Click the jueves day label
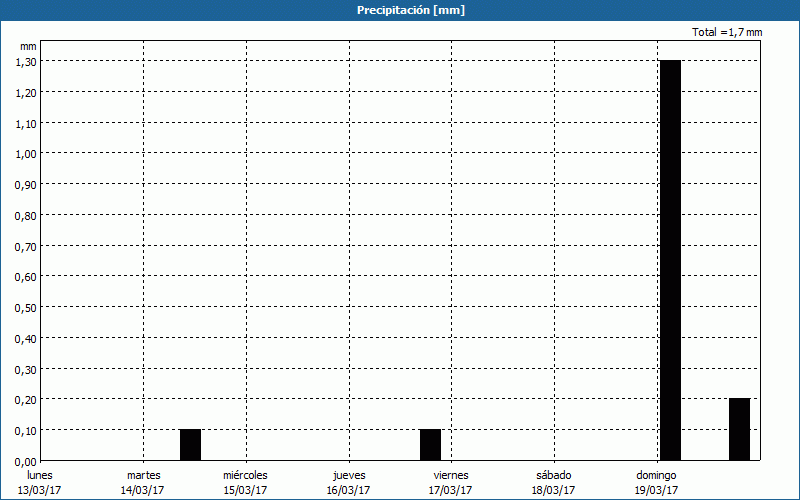Viewport: 800px width, 500px height. click(349, 475)
